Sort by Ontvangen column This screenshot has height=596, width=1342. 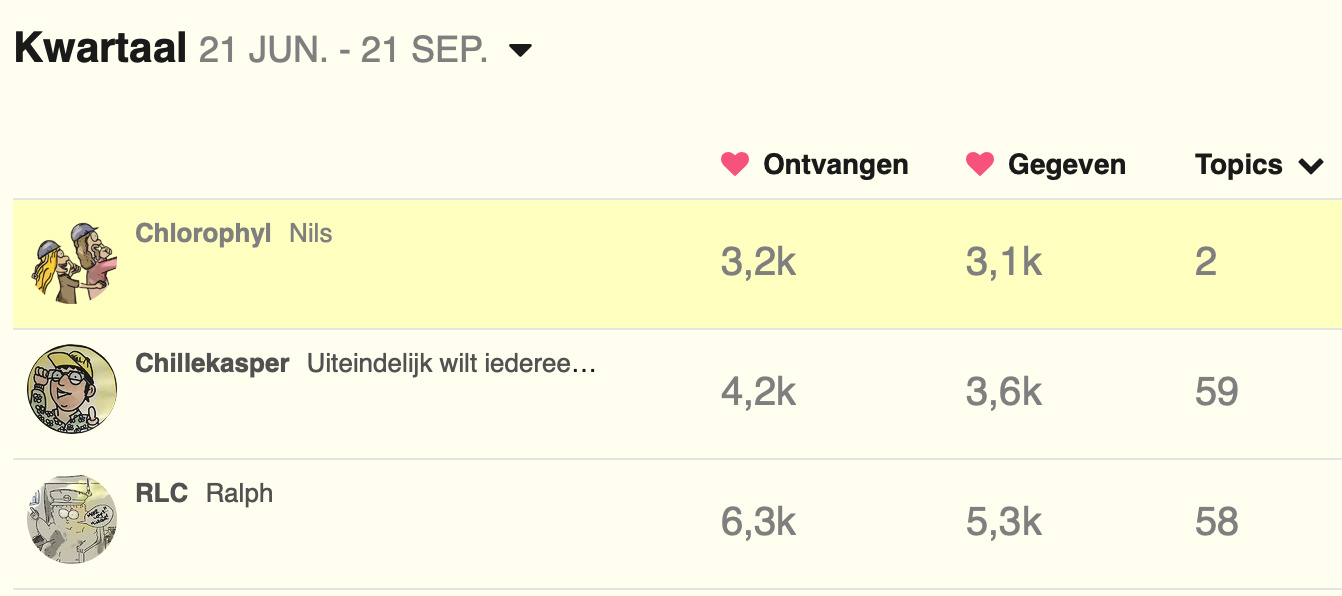836,165
